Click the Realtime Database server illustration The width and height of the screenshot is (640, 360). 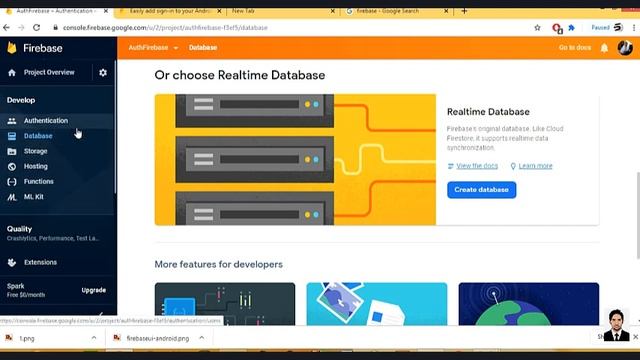pos(295,160)
